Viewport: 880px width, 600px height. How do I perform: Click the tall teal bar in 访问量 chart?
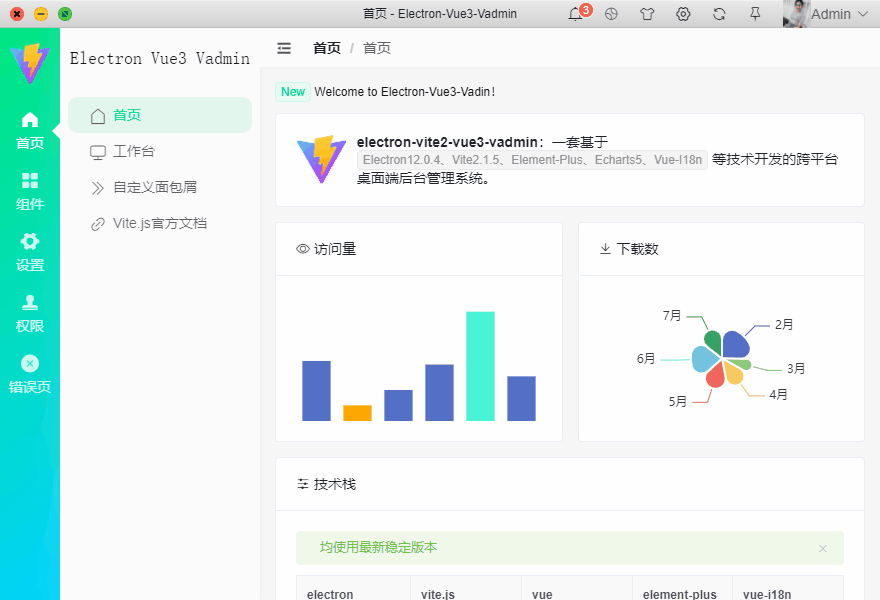coord(478,365)
